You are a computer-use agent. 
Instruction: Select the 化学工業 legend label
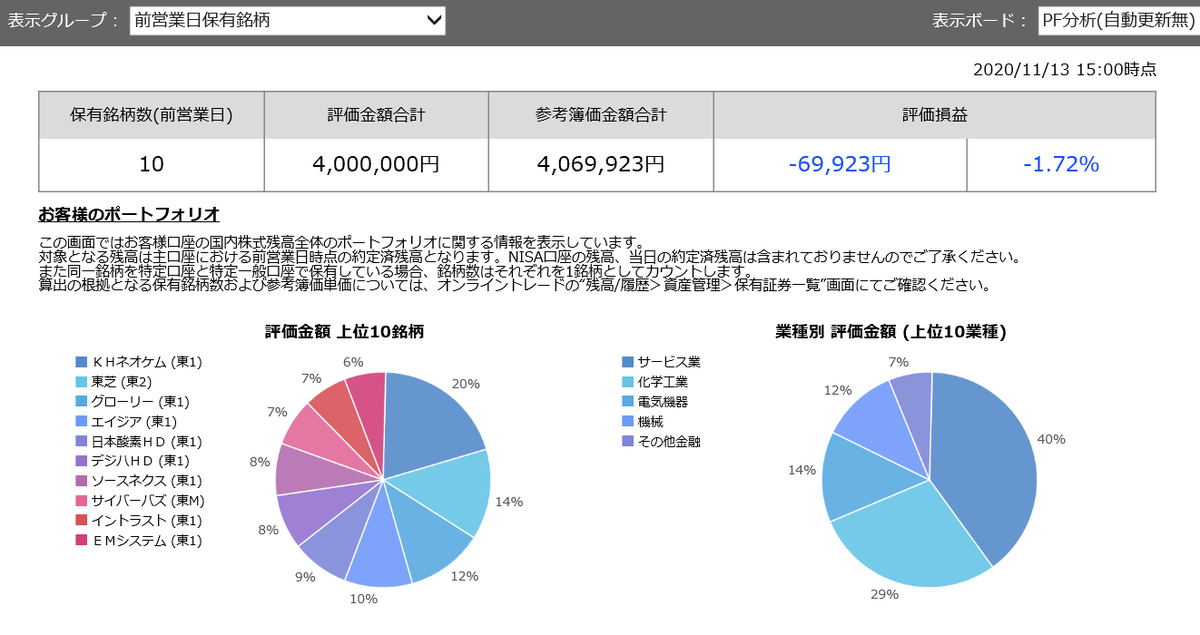663,382
